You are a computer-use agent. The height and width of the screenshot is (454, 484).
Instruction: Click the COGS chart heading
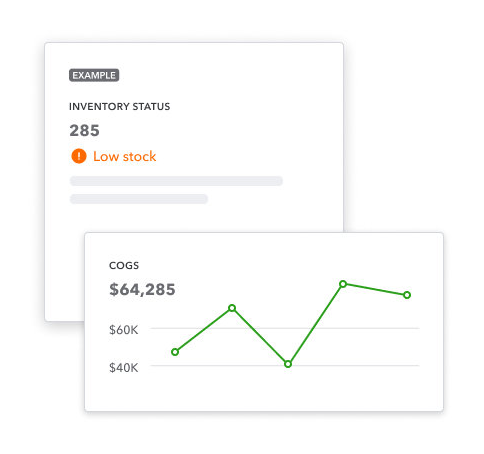124,266
